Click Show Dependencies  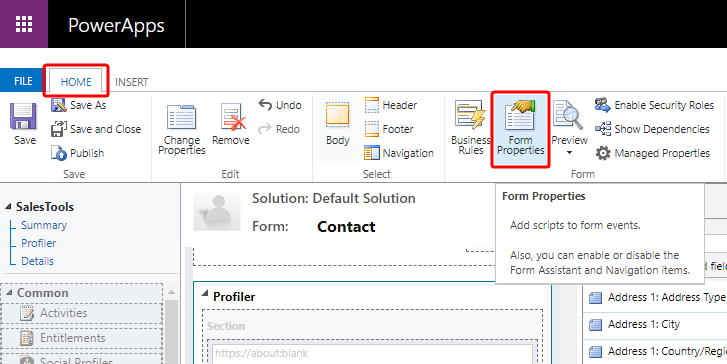pos(652,129)
